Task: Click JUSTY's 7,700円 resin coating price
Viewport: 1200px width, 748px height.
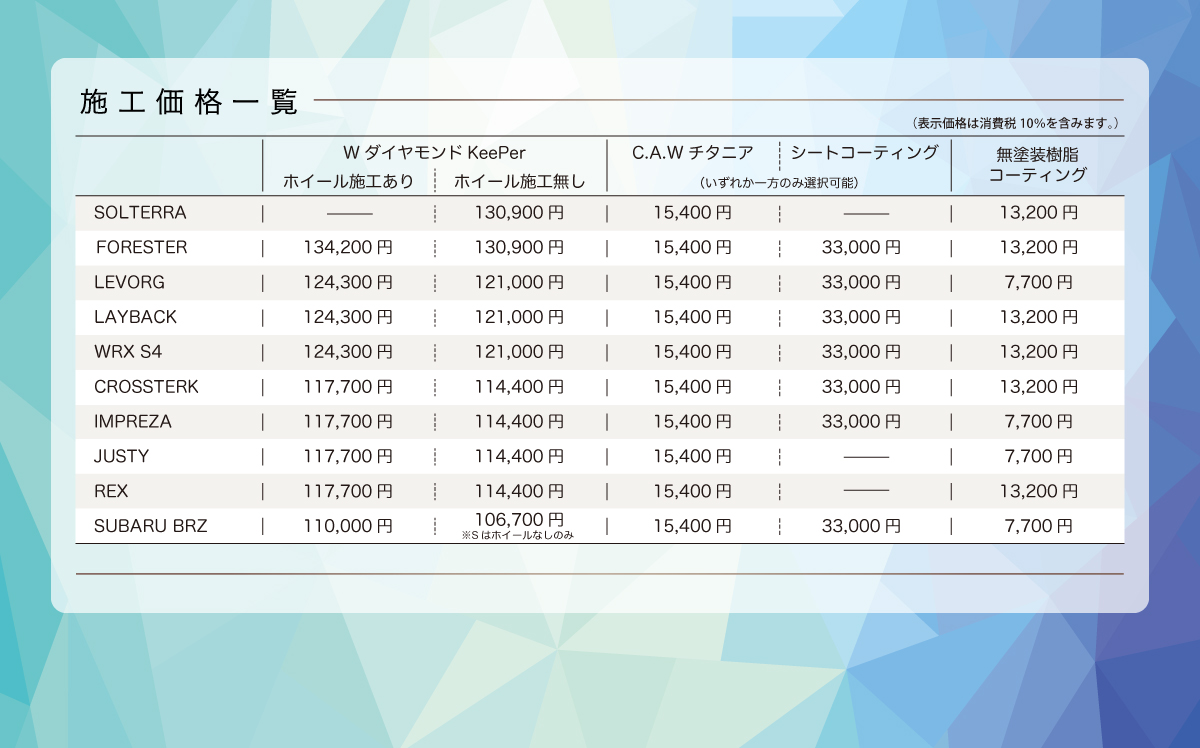Action: [1038, 456]
